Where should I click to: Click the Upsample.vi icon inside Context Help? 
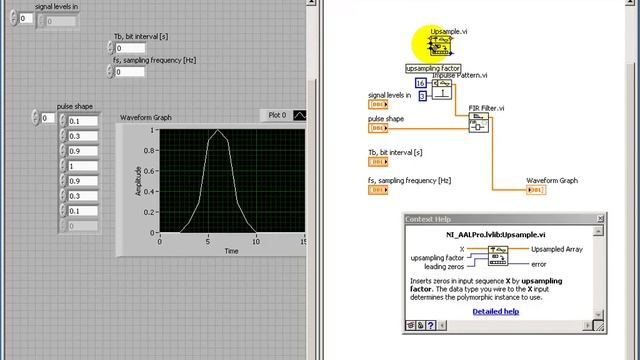click(498, 256)
